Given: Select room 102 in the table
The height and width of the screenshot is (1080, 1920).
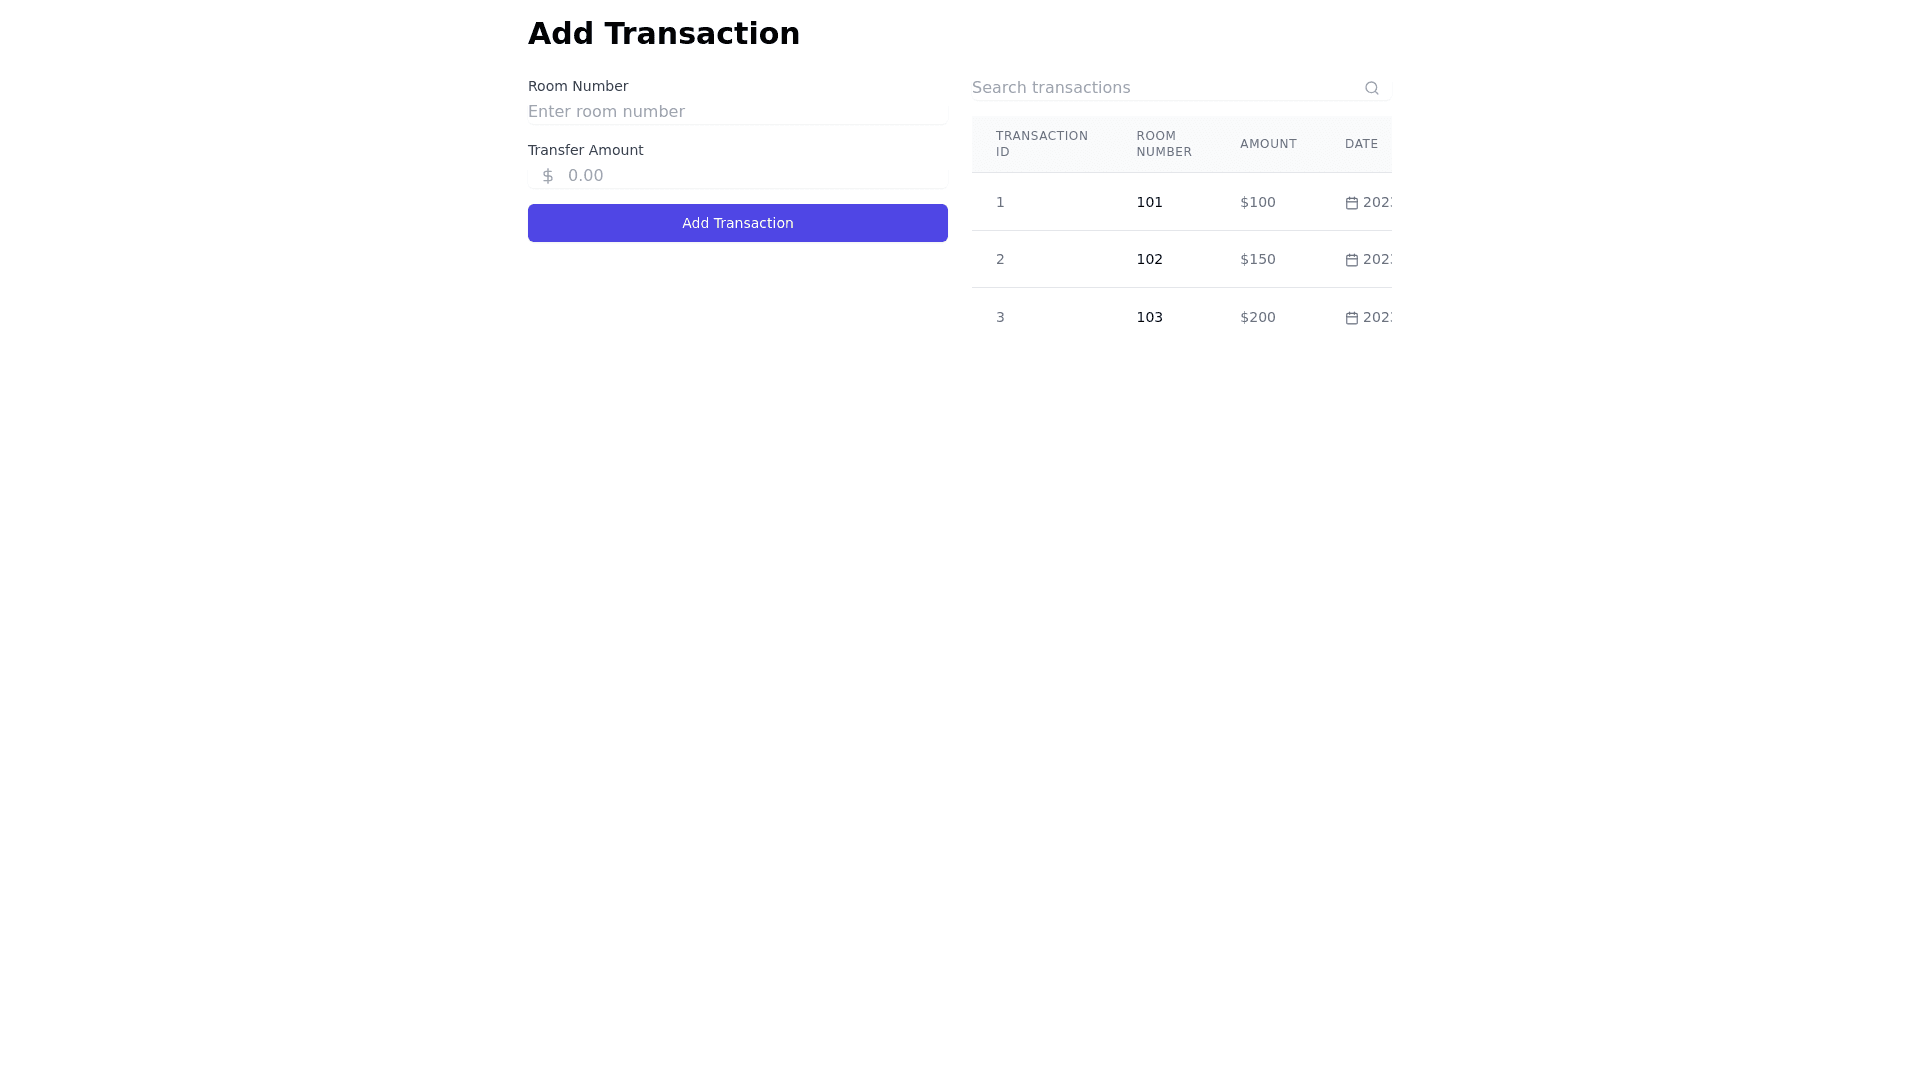Looking at the screenshot, I should [x=1149, y=259].
